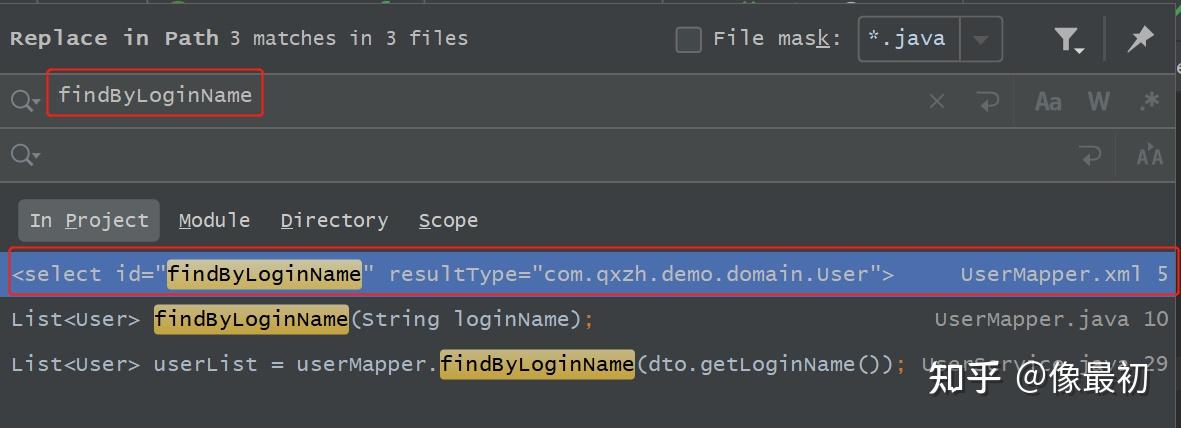Image resolution: width=1181 pixels, height=428 pixels.
Task: Select the UserMapper.java line 10 result
Action: tap(590, 319)
